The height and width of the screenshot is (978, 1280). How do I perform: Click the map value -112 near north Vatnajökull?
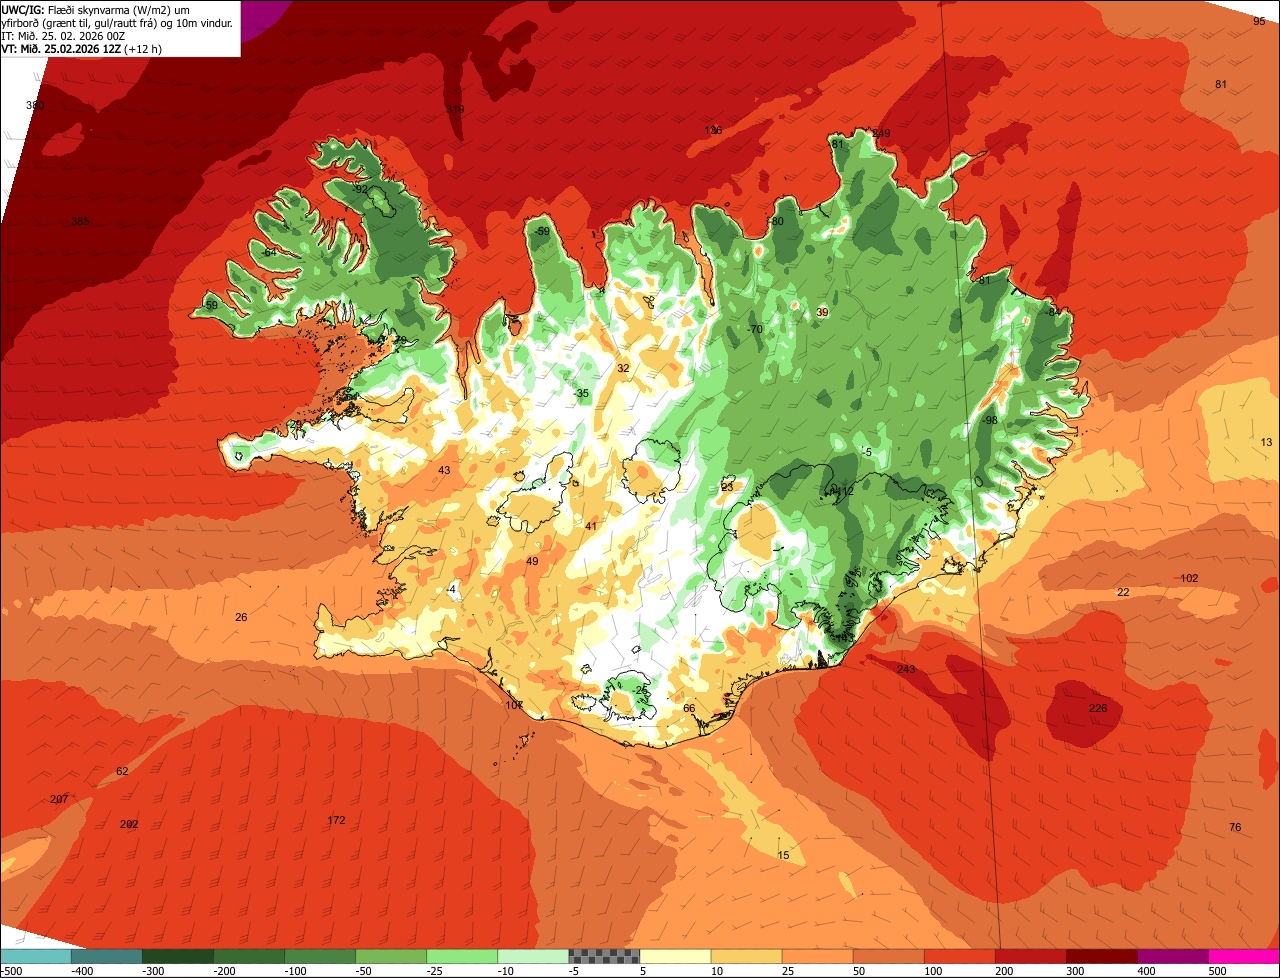(842, 491)
